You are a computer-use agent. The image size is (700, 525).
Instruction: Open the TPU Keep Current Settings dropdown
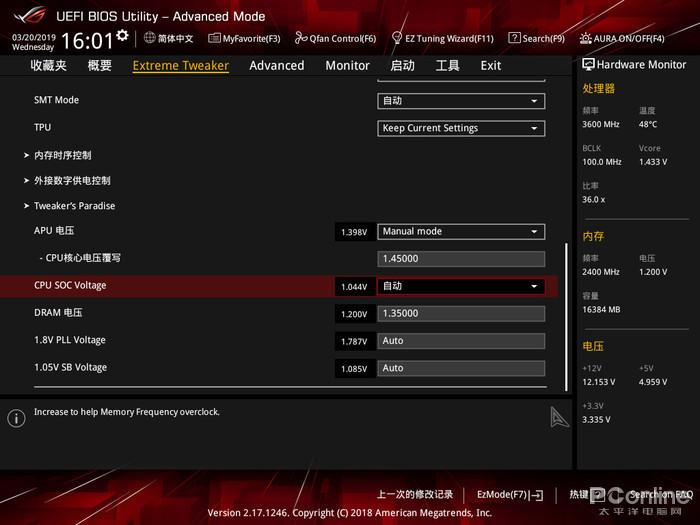[461, 129]
